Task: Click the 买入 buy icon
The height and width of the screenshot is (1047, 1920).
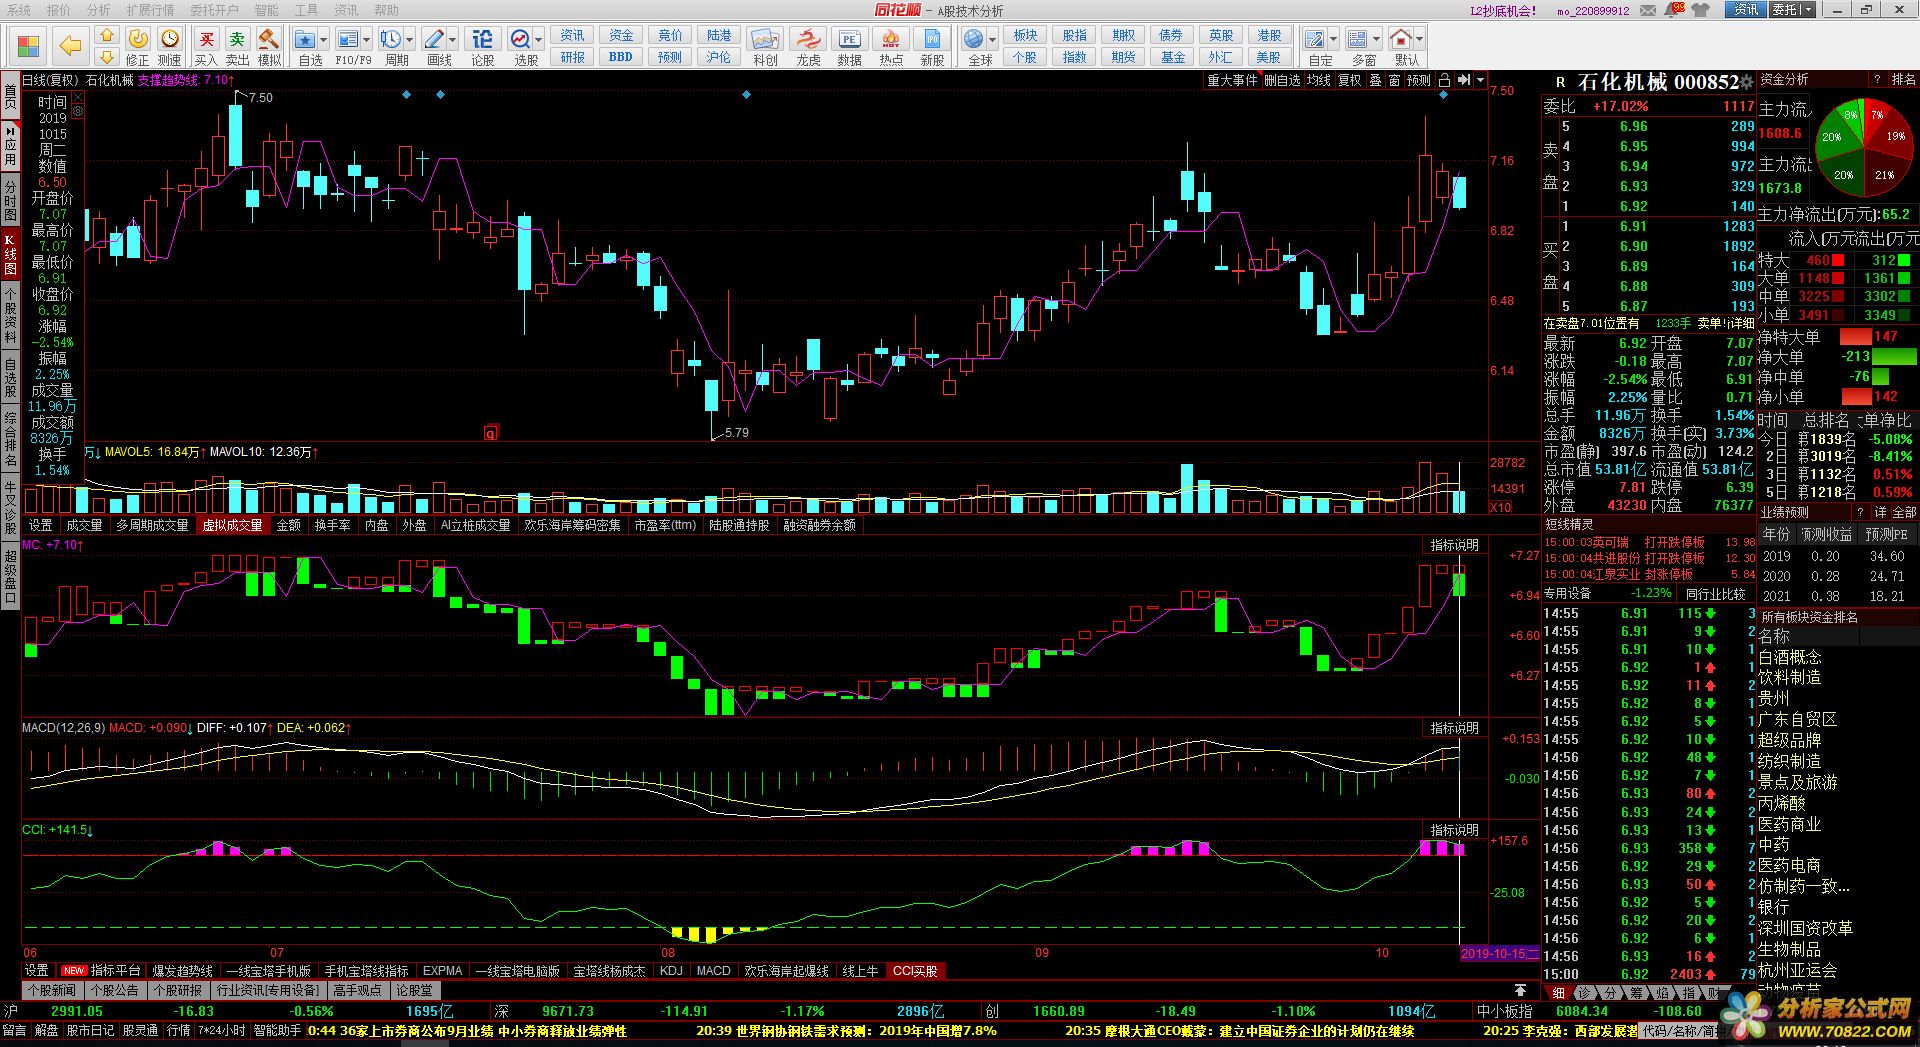Action: pos(206,39)
